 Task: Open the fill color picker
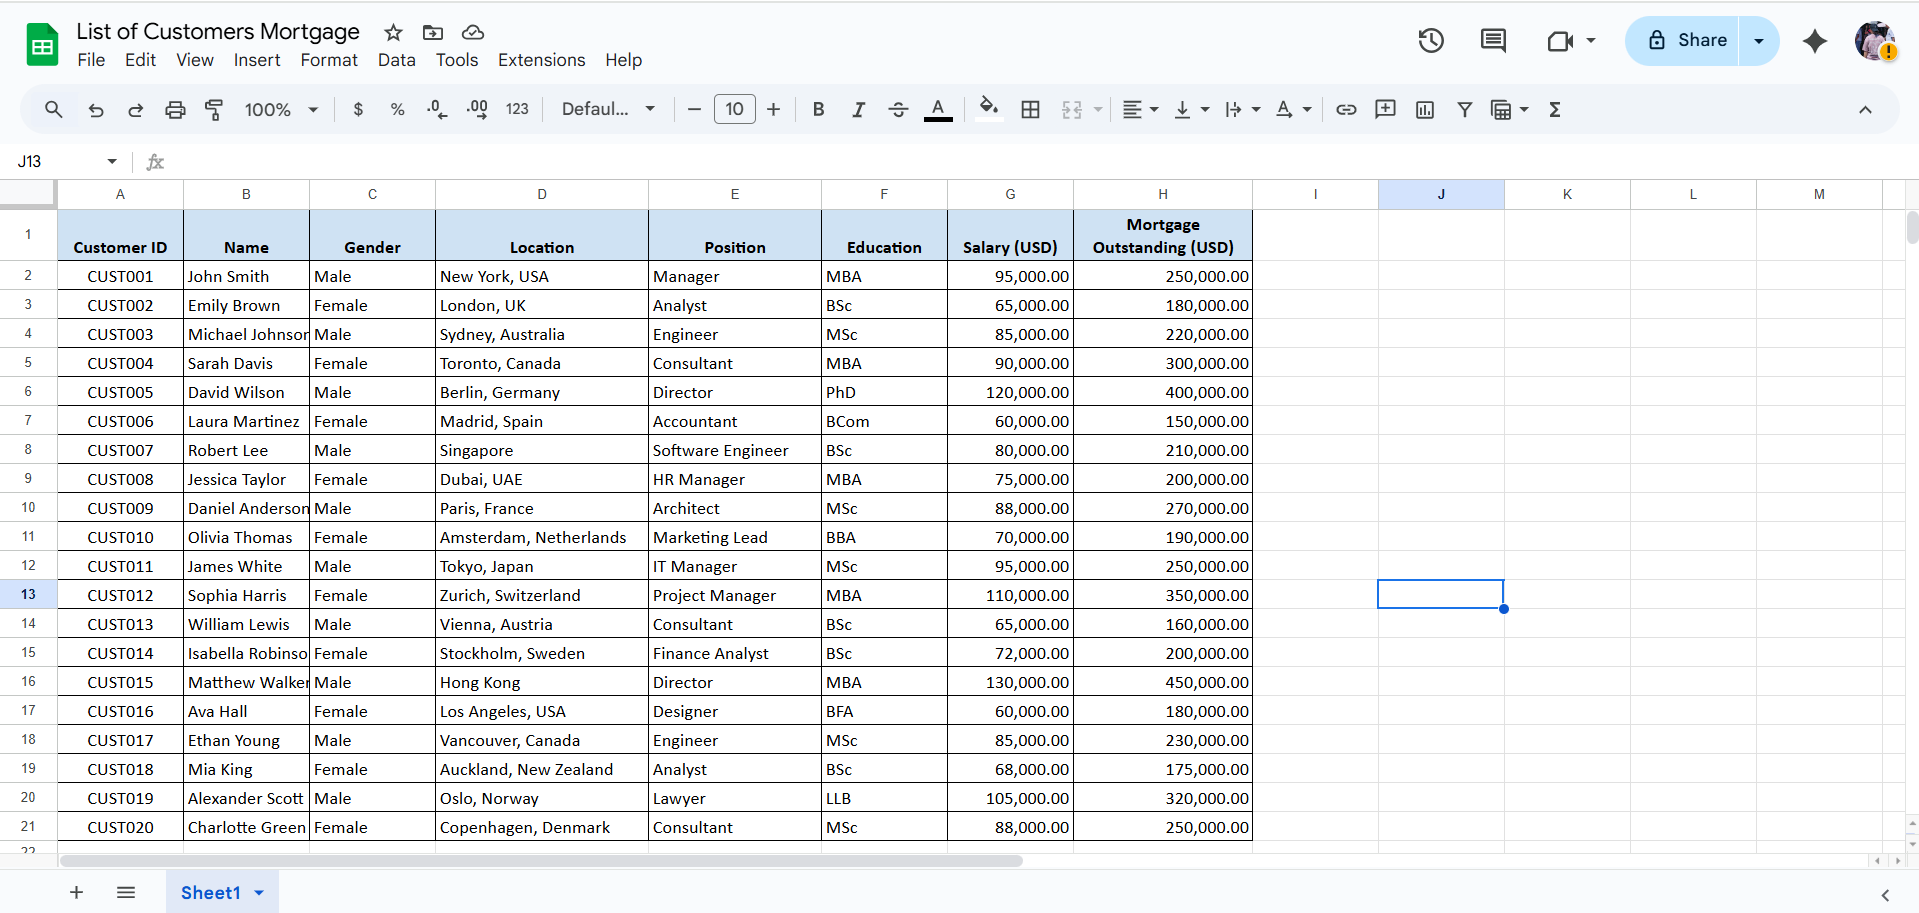tap(988, 110)
